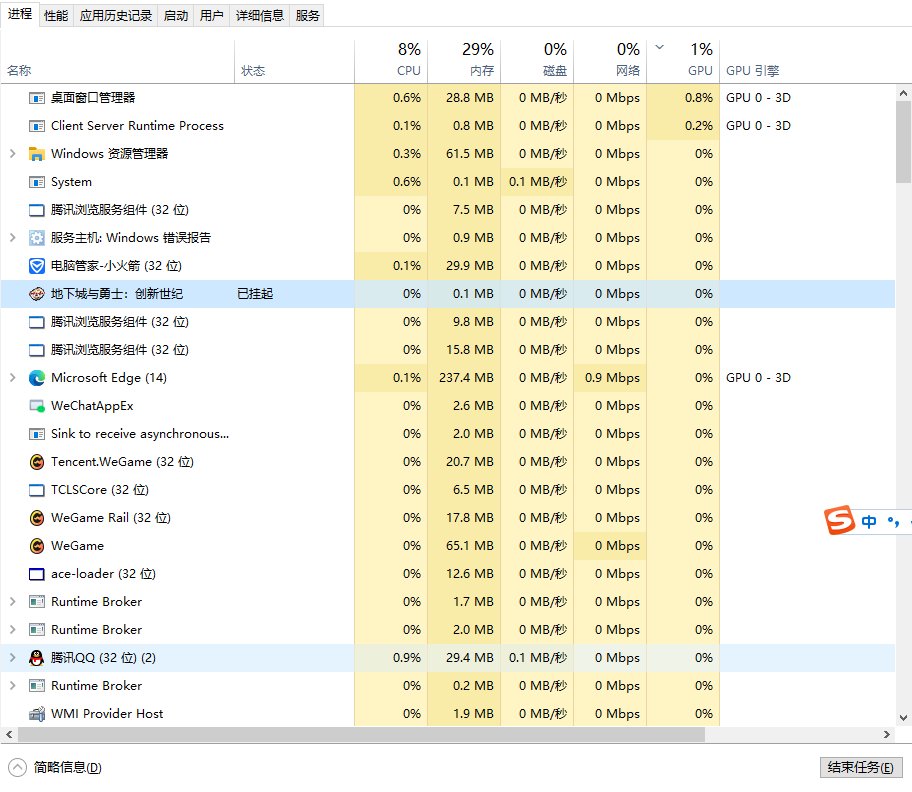
Task: Sort by the 内存 column header
Action: [x=464, y=62]
